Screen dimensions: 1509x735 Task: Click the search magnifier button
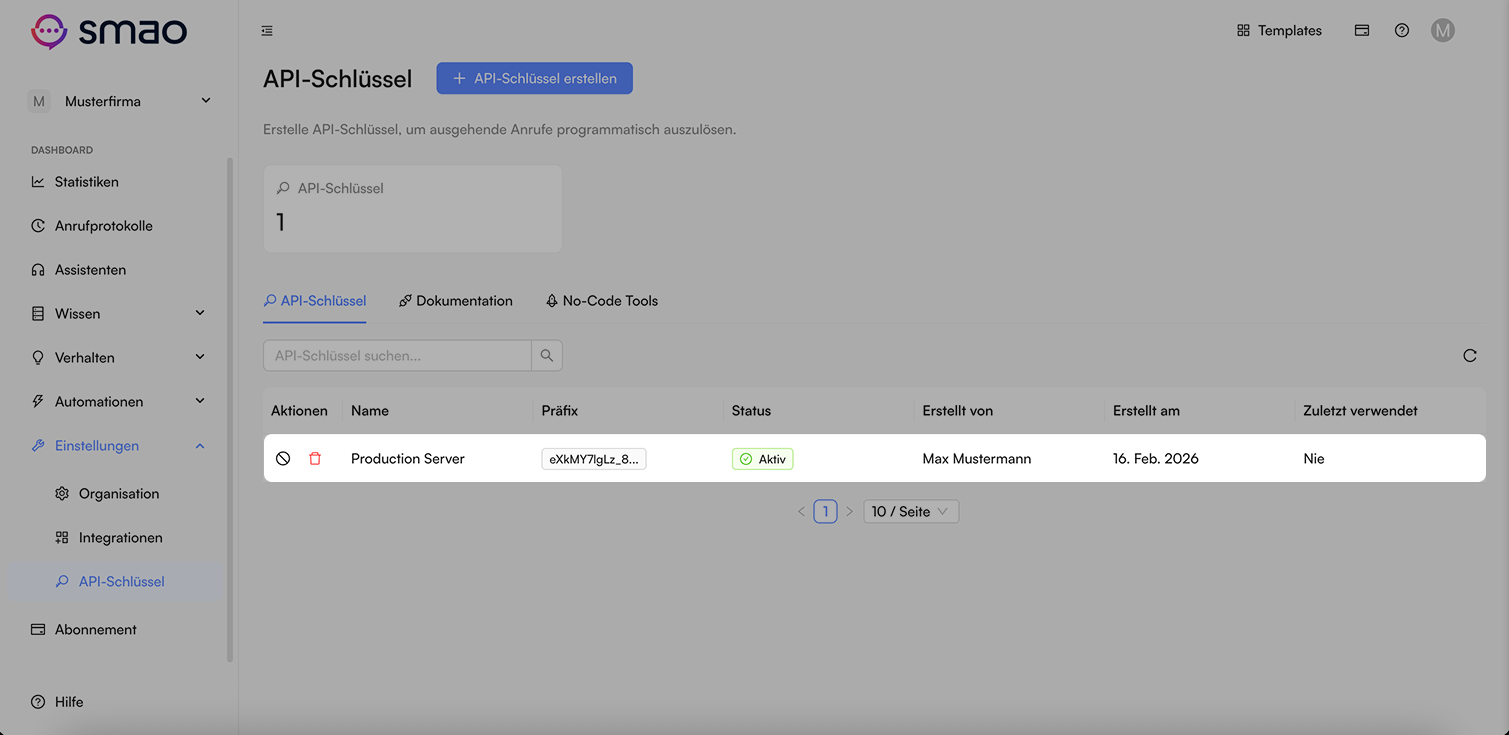(x=547, y=355)
